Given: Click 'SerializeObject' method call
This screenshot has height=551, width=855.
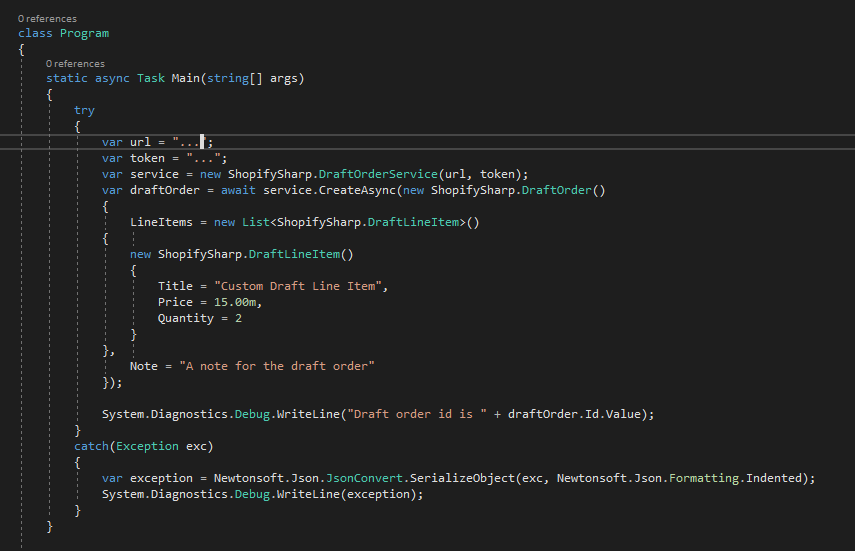Looking at the screenshot, I should point(462,478).
